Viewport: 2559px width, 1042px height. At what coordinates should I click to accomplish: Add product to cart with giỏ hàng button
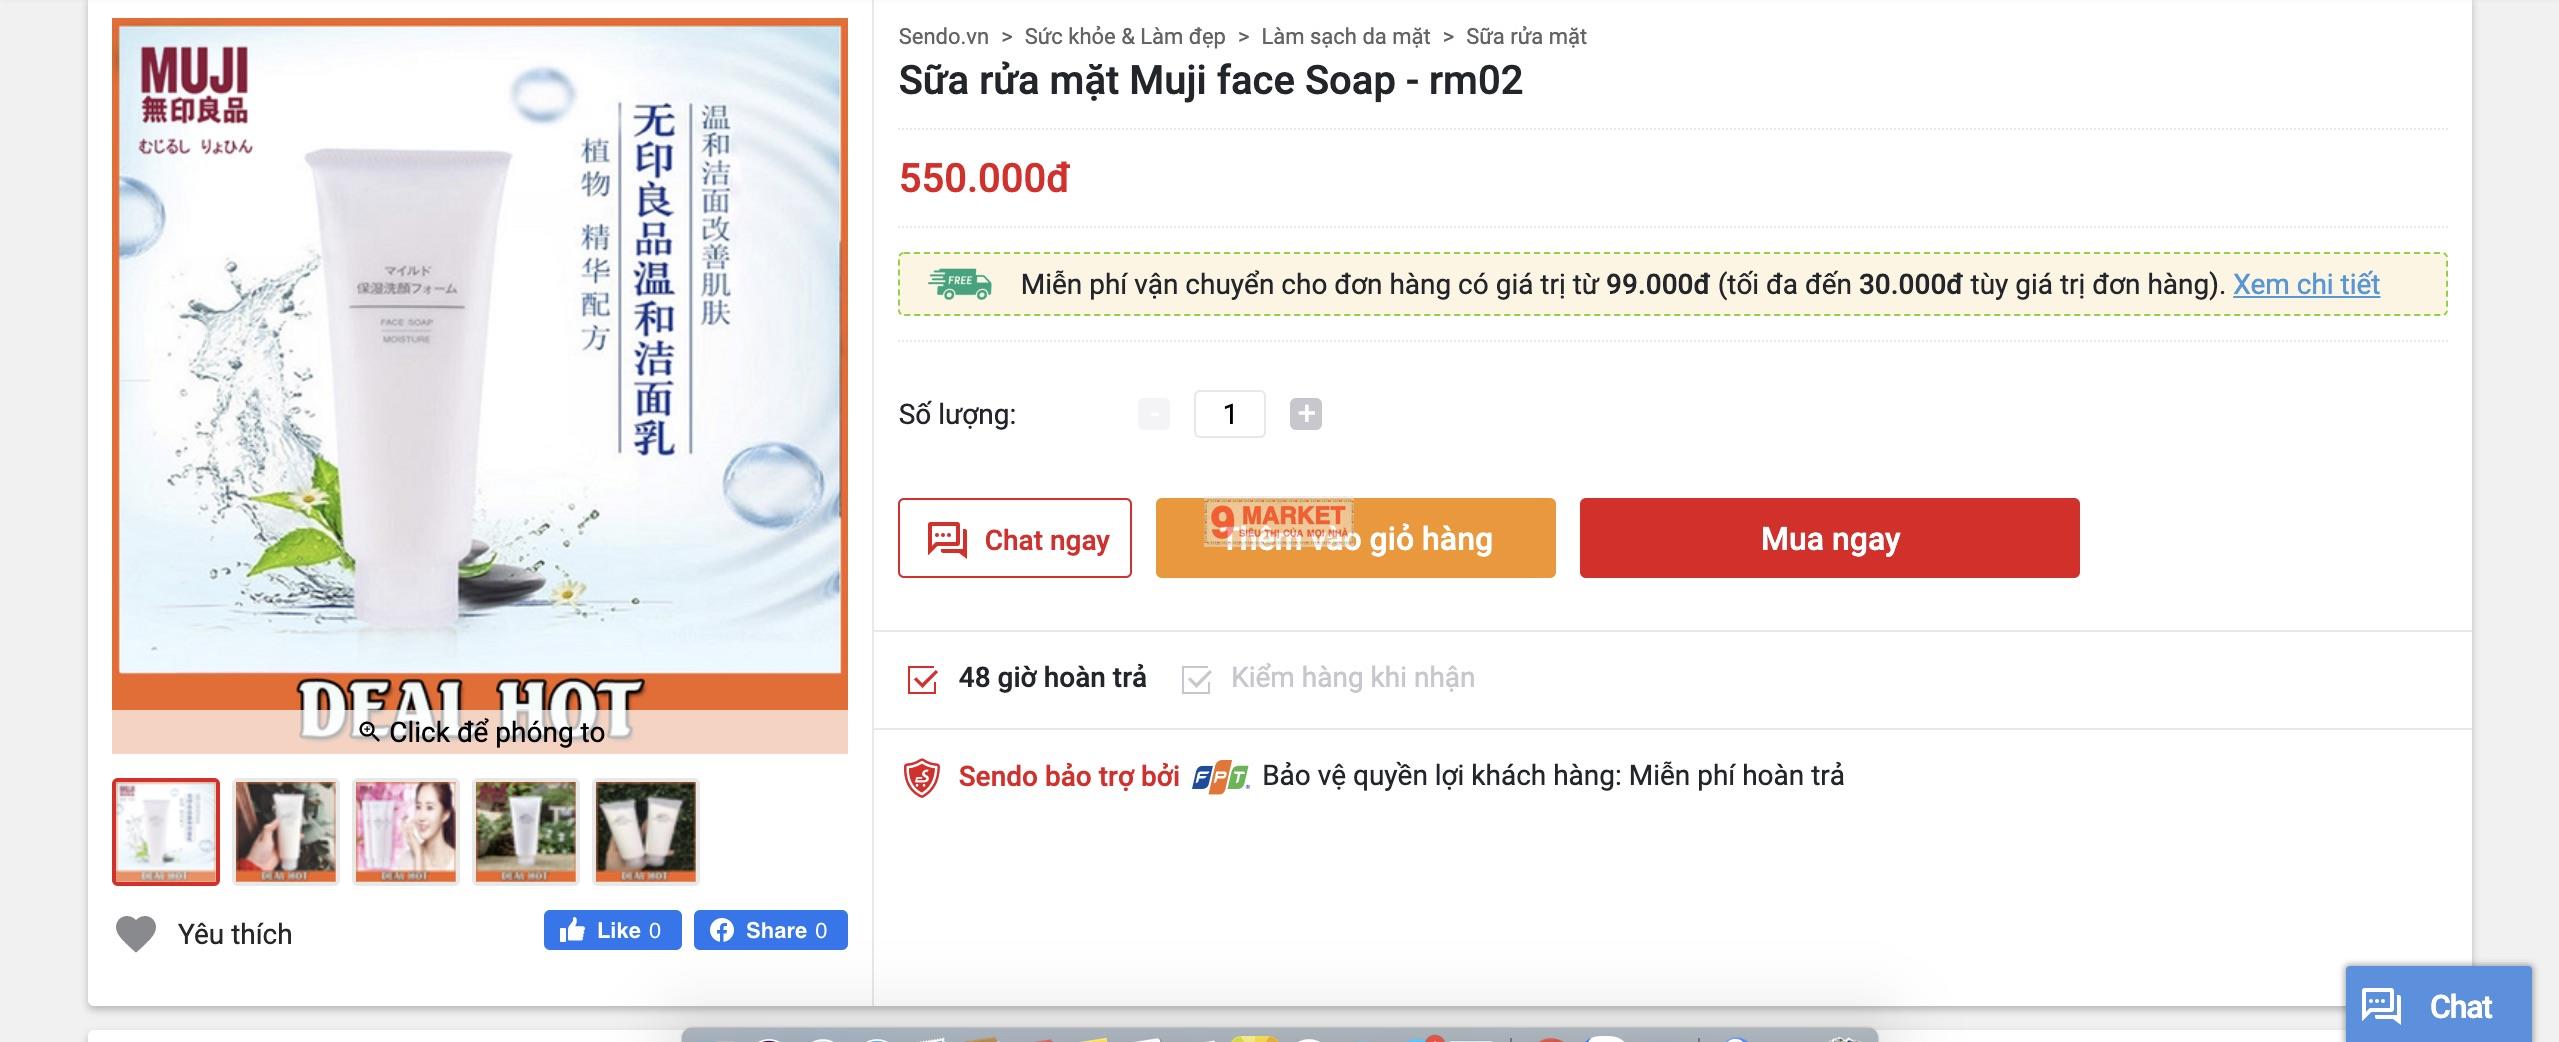[x=1355, y=538]
